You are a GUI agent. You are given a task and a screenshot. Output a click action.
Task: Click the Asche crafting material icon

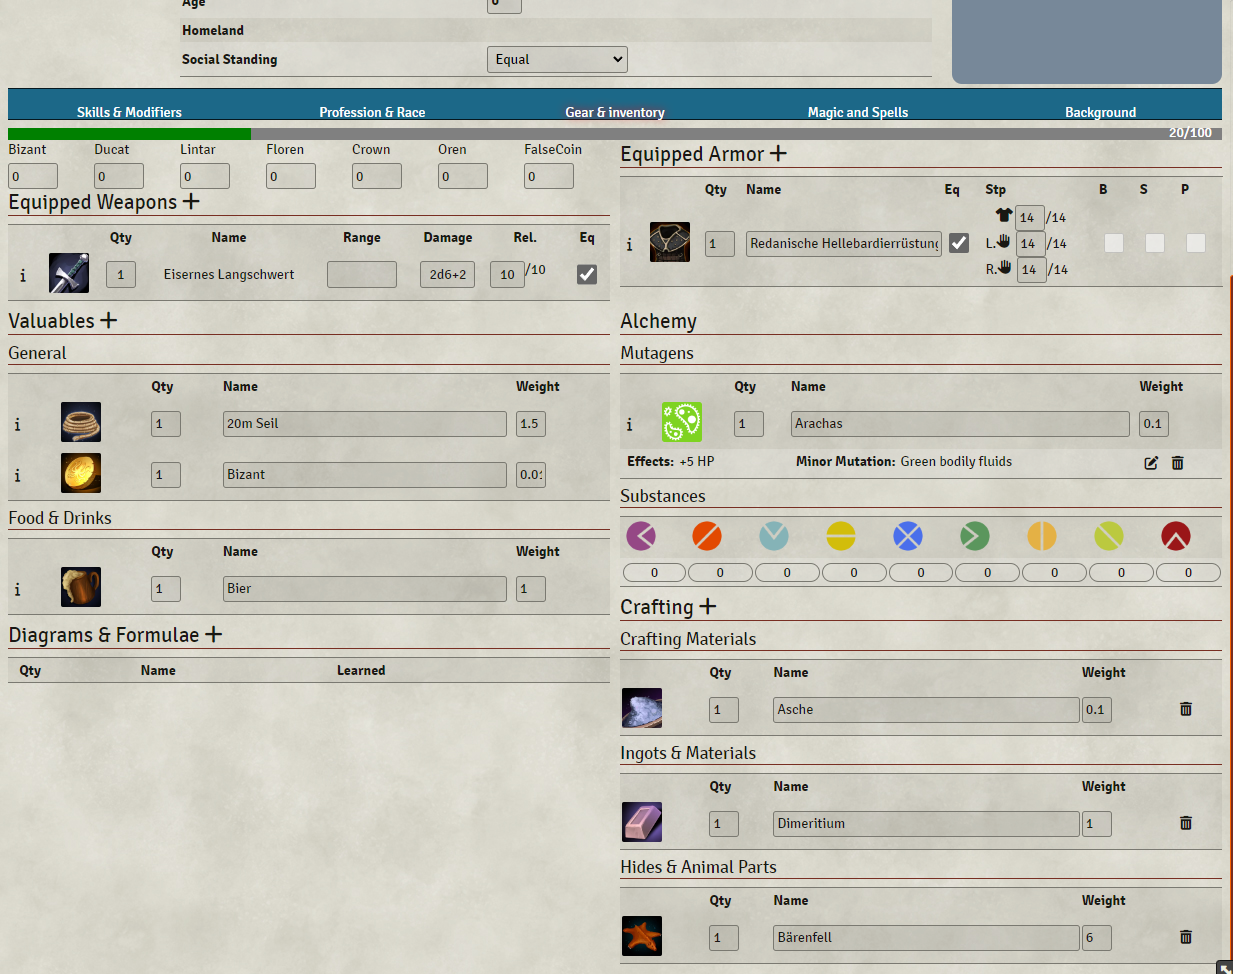point(642,708)
